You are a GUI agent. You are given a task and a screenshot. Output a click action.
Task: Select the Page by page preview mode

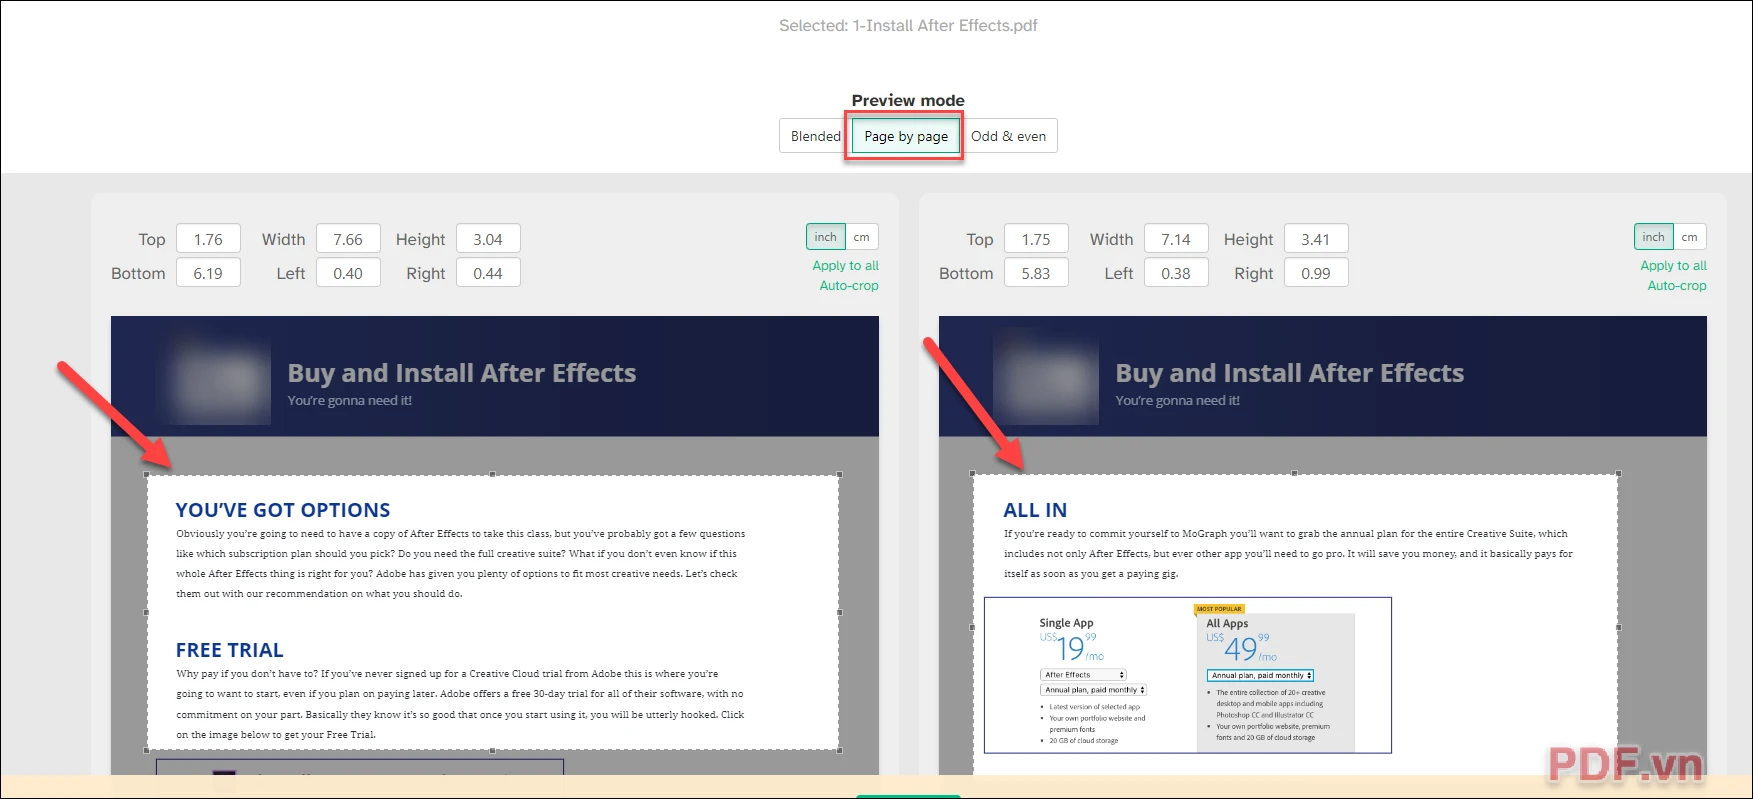pyautogui.click(x=906, y=136)
